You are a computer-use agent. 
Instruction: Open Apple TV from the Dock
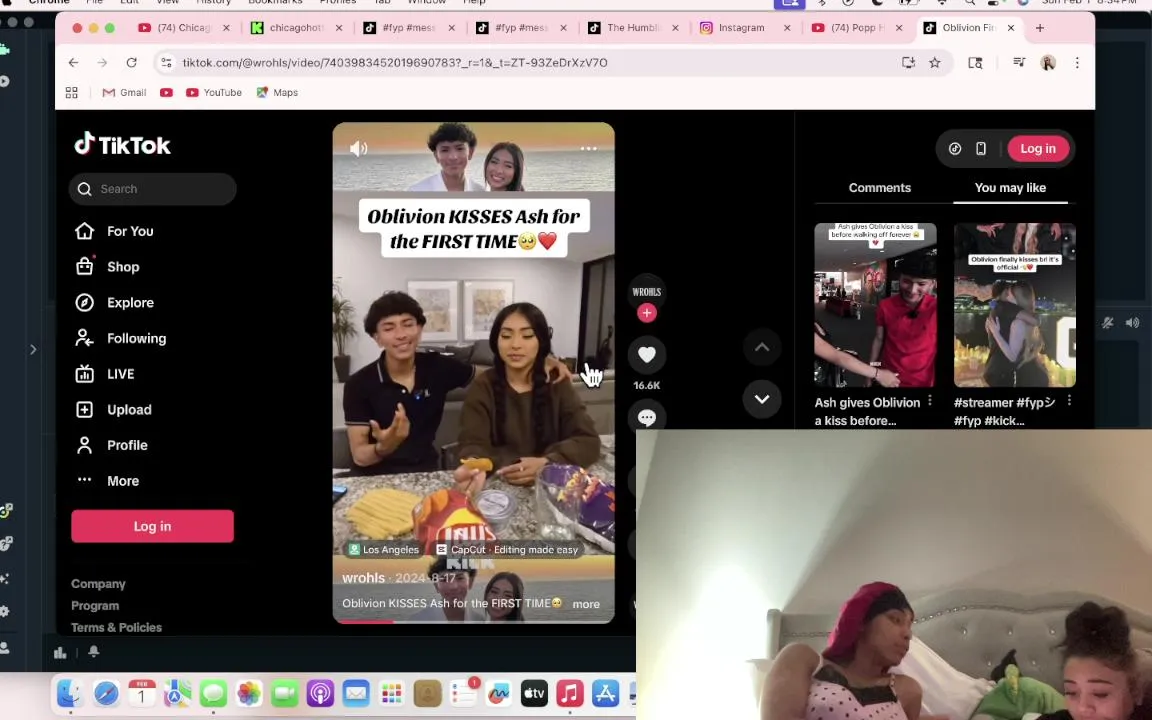point(534,693)
